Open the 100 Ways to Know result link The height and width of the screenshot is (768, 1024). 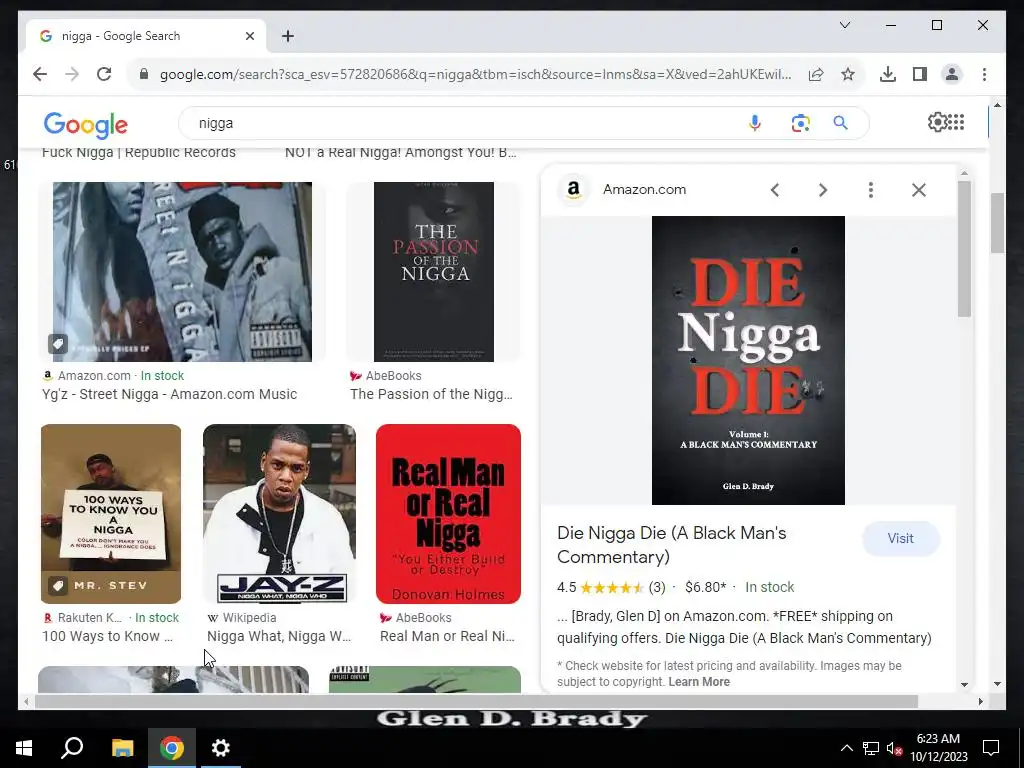(x=107, y=636)
